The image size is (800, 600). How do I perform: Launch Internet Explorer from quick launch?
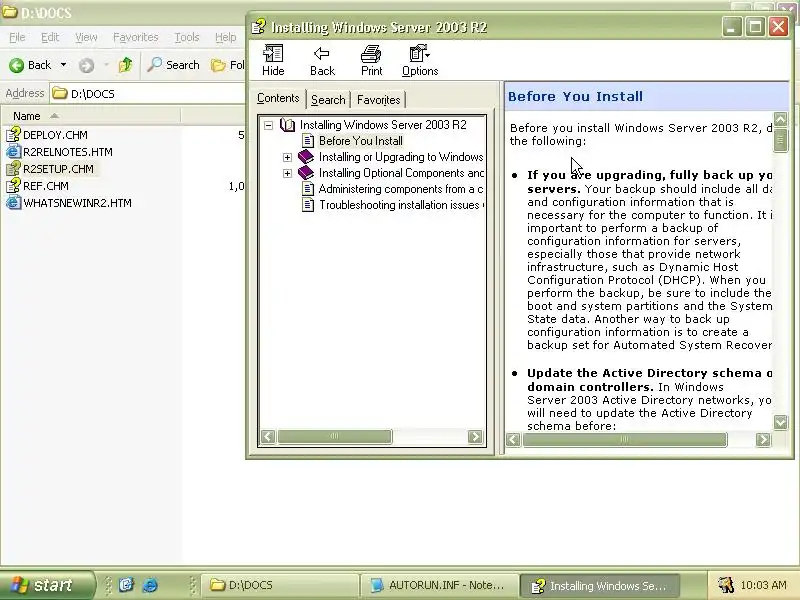click(x=149, y=585)
